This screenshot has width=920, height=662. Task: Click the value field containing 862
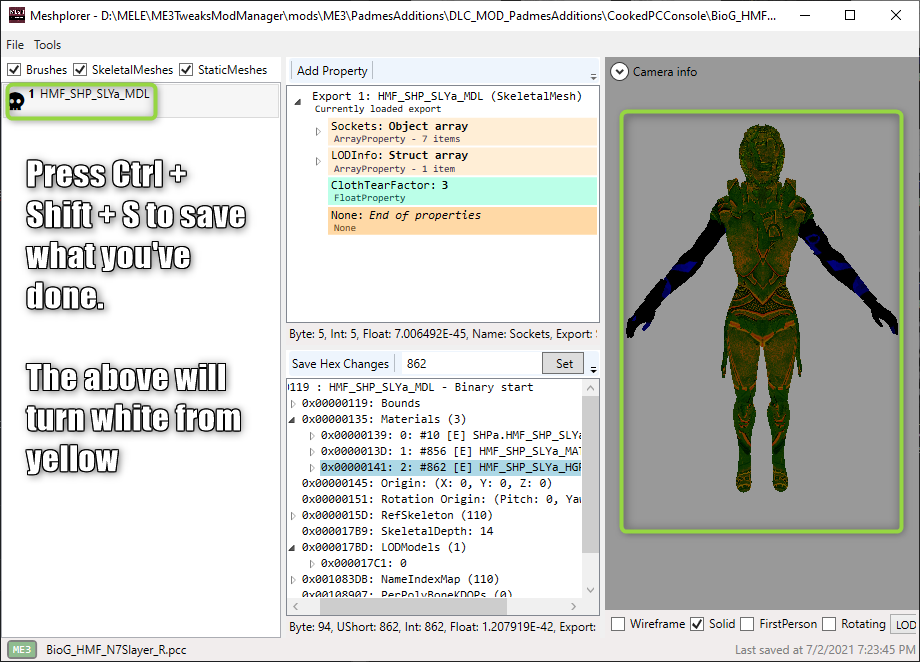tap(471, 364)
